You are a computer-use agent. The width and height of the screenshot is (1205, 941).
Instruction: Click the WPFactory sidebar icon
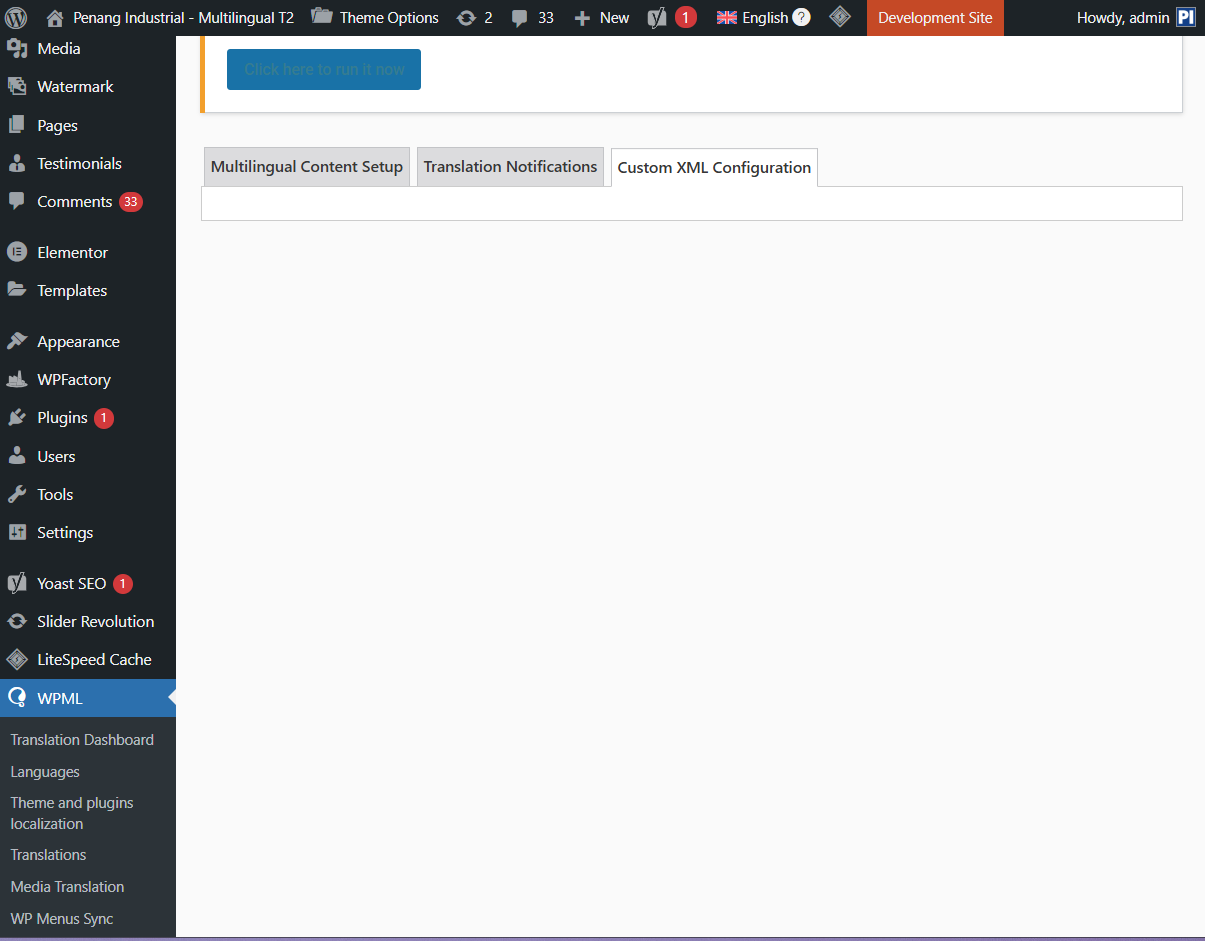click(17, 379)
